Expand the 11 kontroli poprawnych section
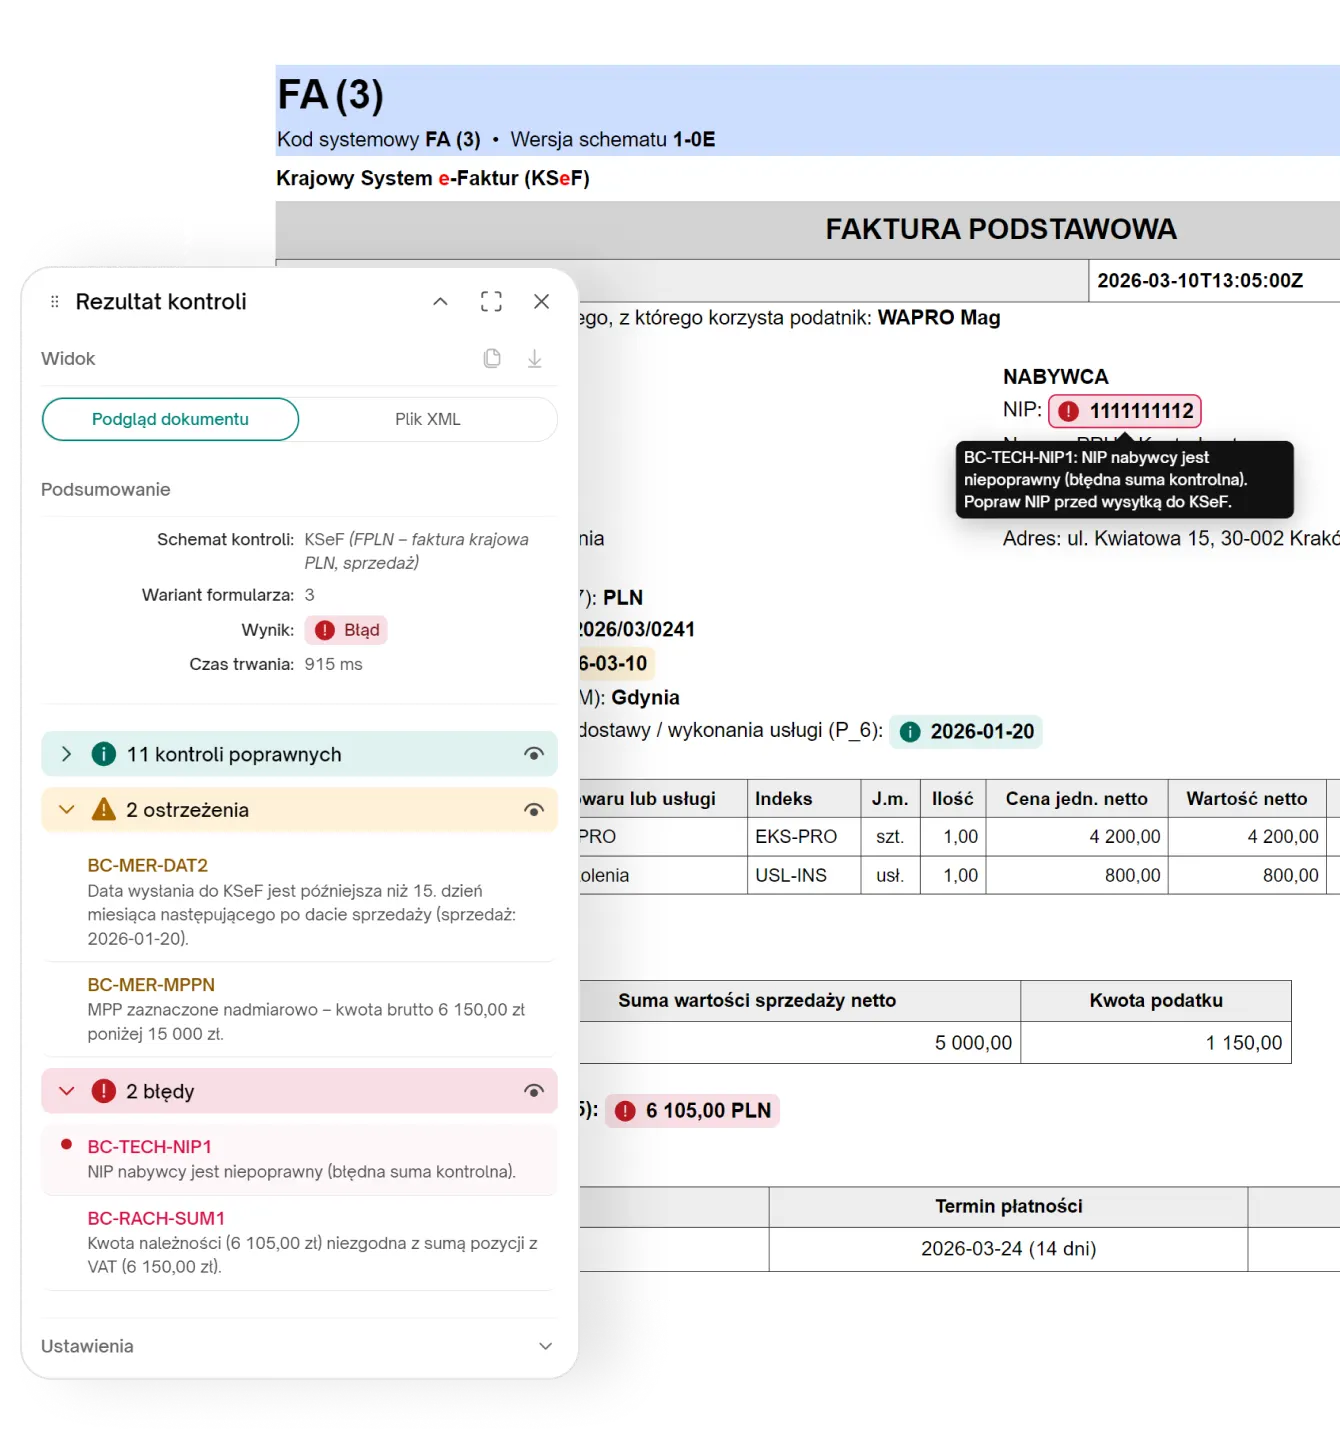 pos(66,754)
